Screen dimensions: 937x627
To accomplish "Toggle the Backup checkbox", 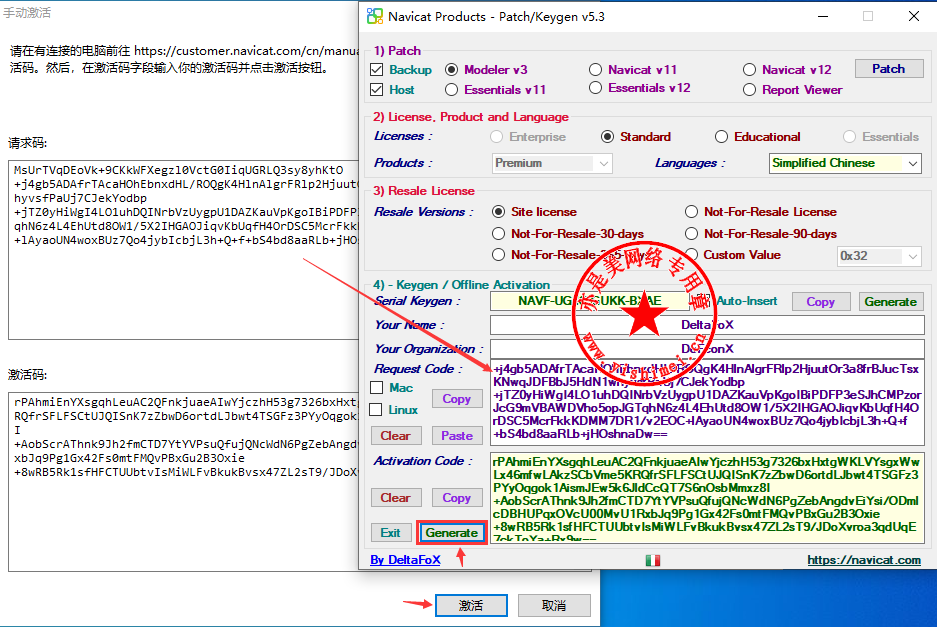I will 376,70.
